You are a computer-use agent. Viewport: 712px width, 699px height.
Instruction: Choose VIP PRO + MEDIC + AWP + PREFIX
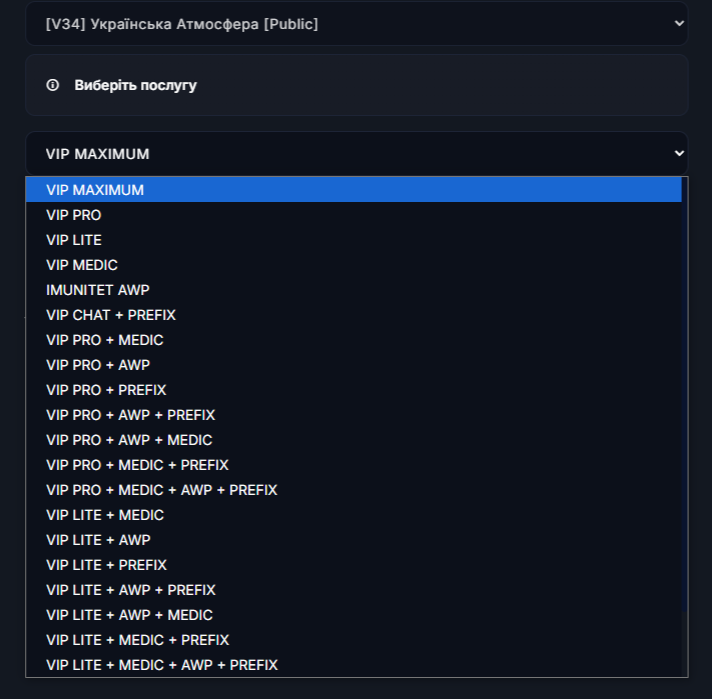(x=162, y=490)
